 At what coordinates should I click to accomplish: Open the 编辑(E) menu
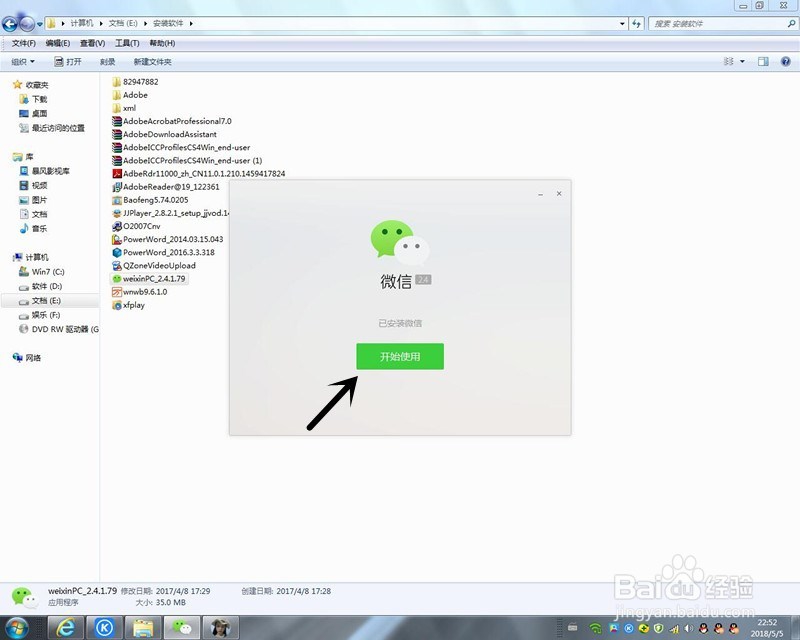pyautogui.click(x=58, y=43)
